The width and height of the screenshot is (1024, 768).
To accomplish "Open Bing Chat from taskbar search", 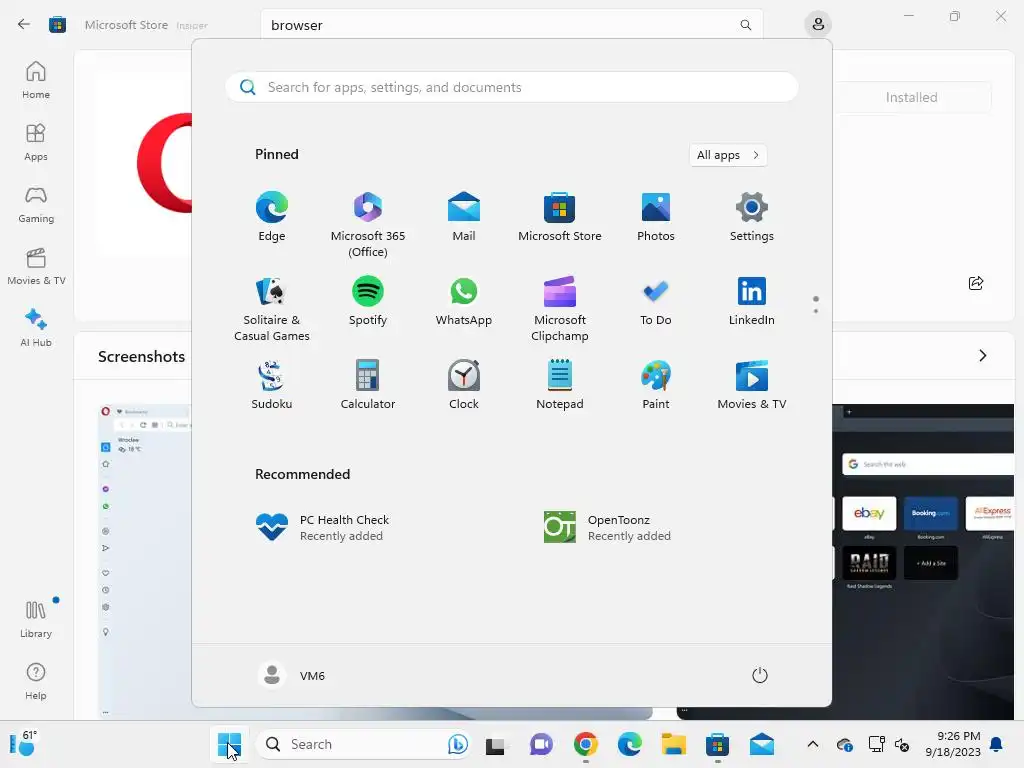I will coord(458,744).
